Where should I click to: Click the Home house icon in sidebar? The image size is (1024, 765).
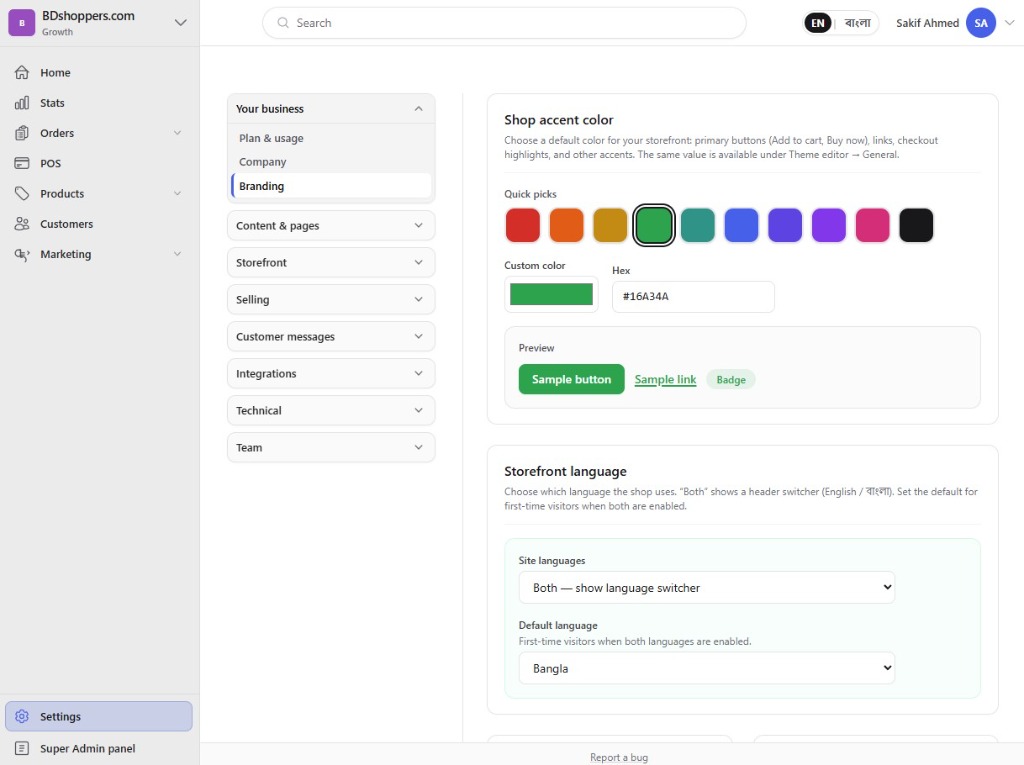click(x=22, y=73)
